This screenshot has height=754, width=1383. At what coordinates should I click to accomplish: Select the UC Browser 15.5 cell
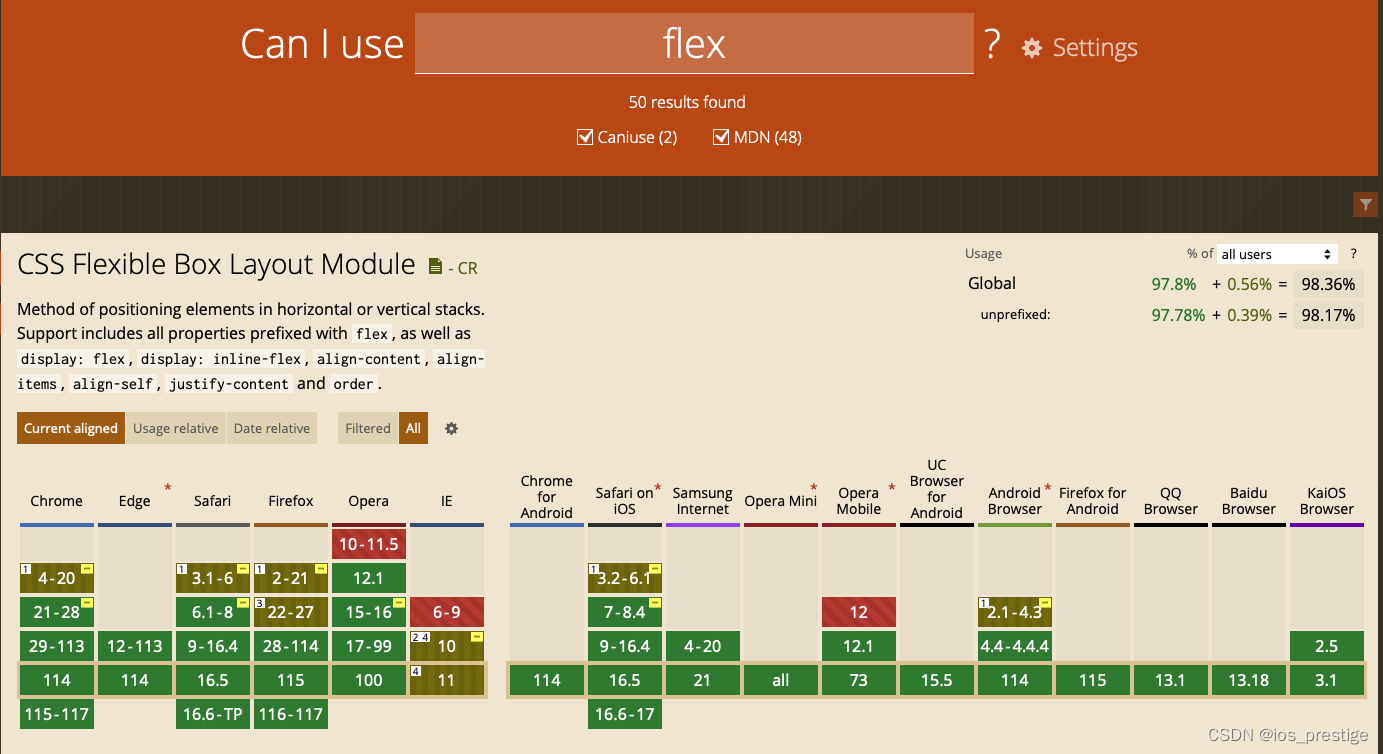[x=937, y=680]
